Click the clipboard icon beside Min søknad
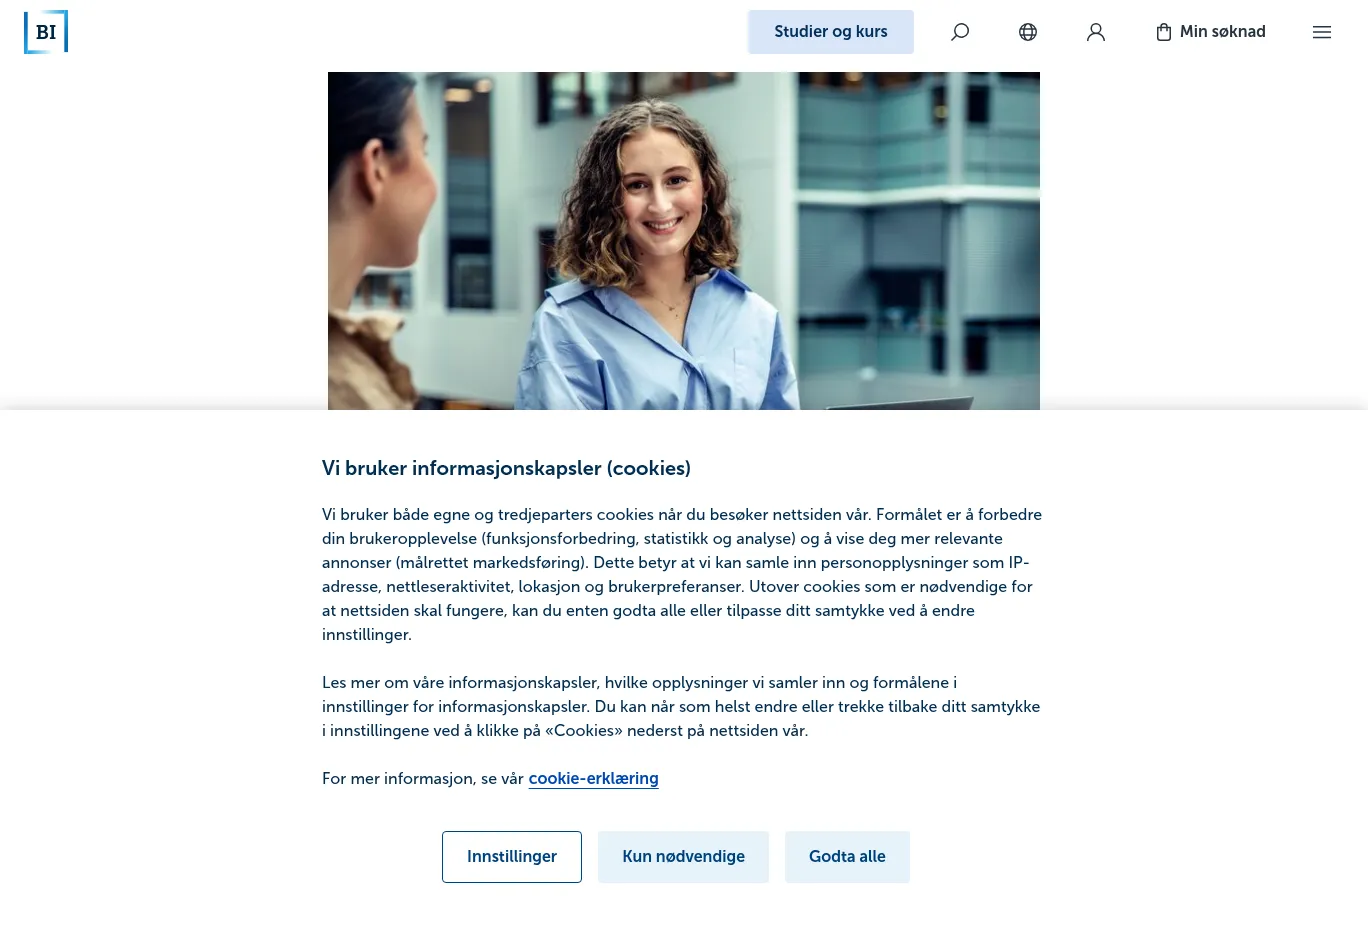 click(1164, 32)
